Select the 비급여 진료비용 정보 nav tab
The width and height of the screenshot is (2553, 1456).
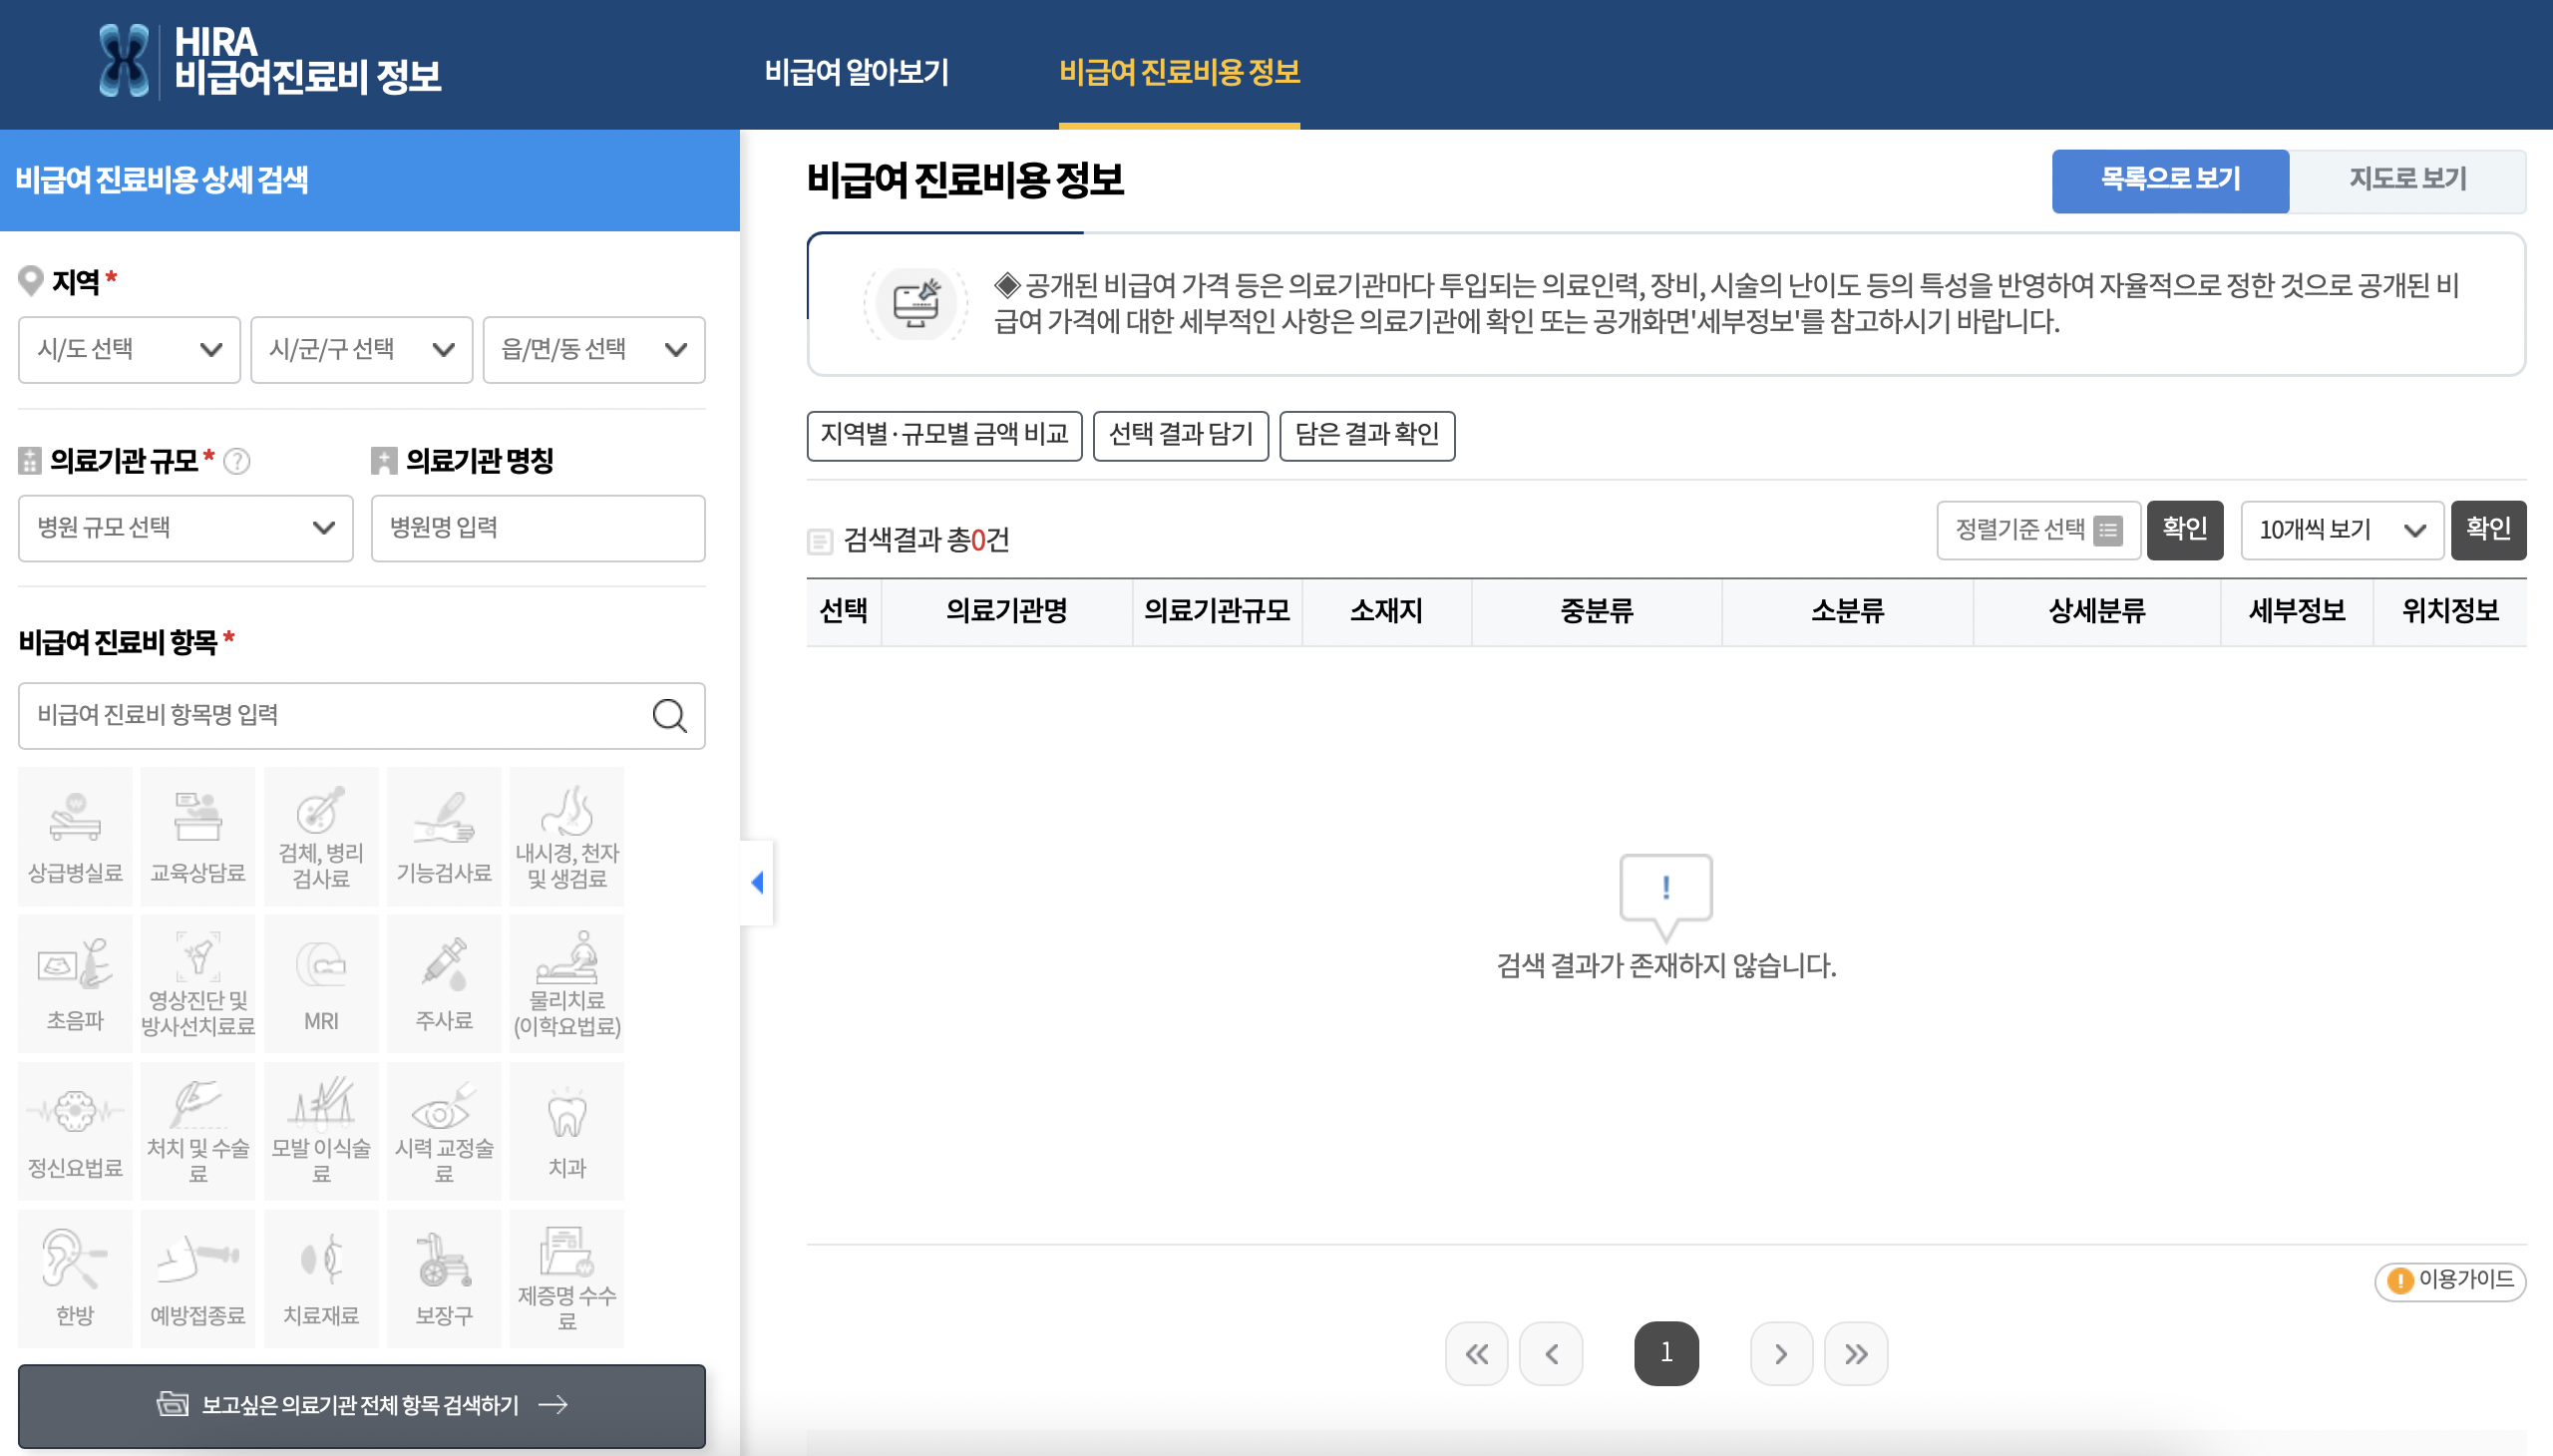click(1179, 72)
